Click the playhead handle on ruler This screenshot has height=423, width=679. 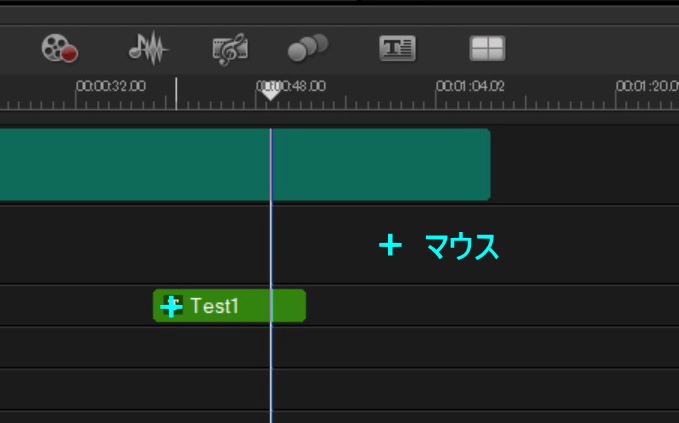point(270,94)
